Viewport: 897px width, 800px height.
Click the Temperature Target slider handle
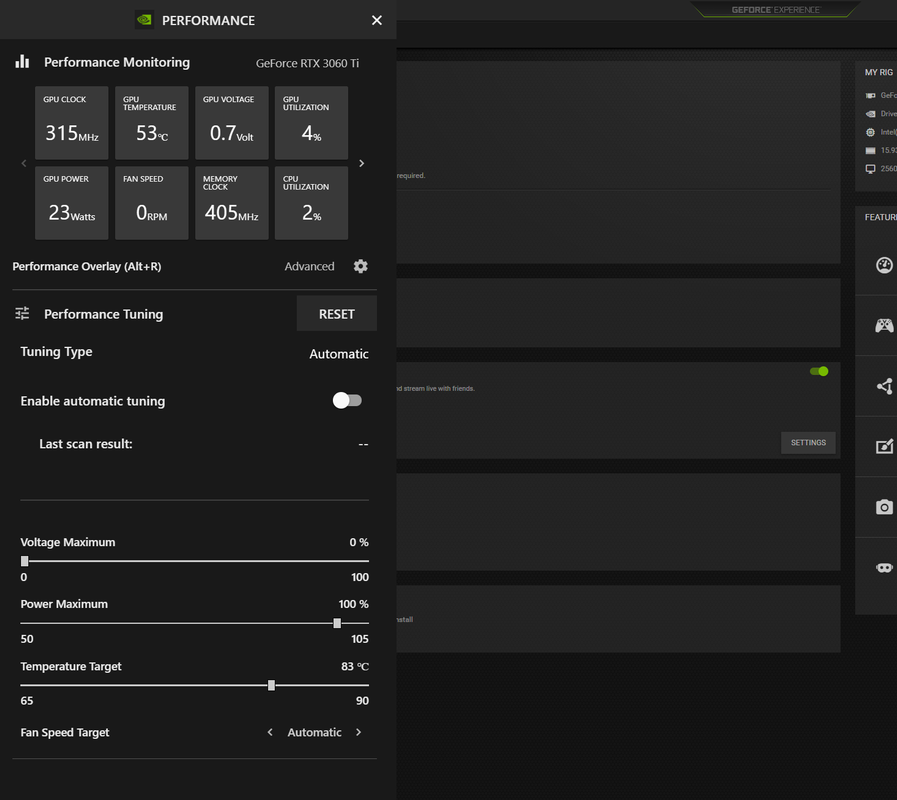(271, 685)
